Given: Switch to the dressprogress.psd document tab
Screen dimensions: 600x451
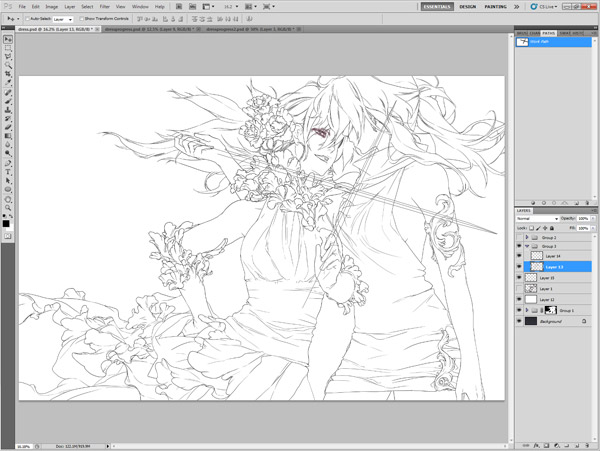Looking at the screenshot, I should (150, 29).
